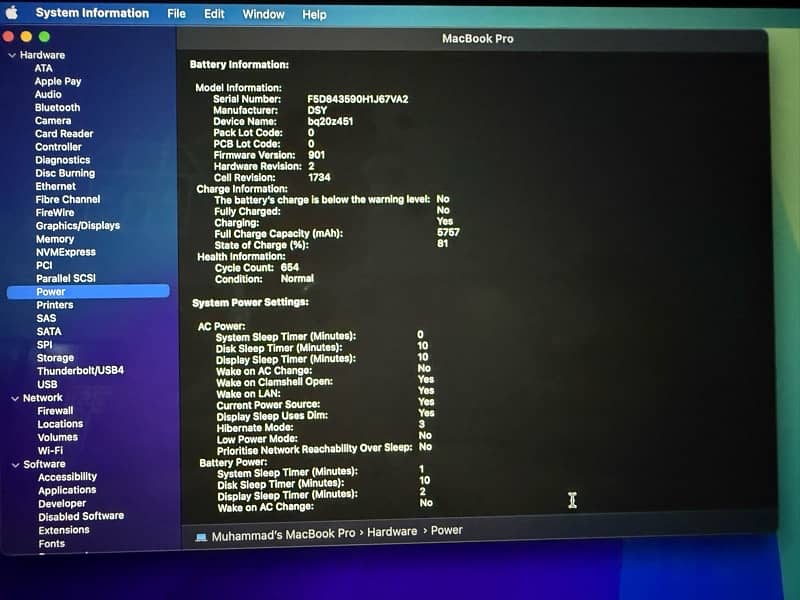Select Bluetooth in the sidebar

click(58, 108)
